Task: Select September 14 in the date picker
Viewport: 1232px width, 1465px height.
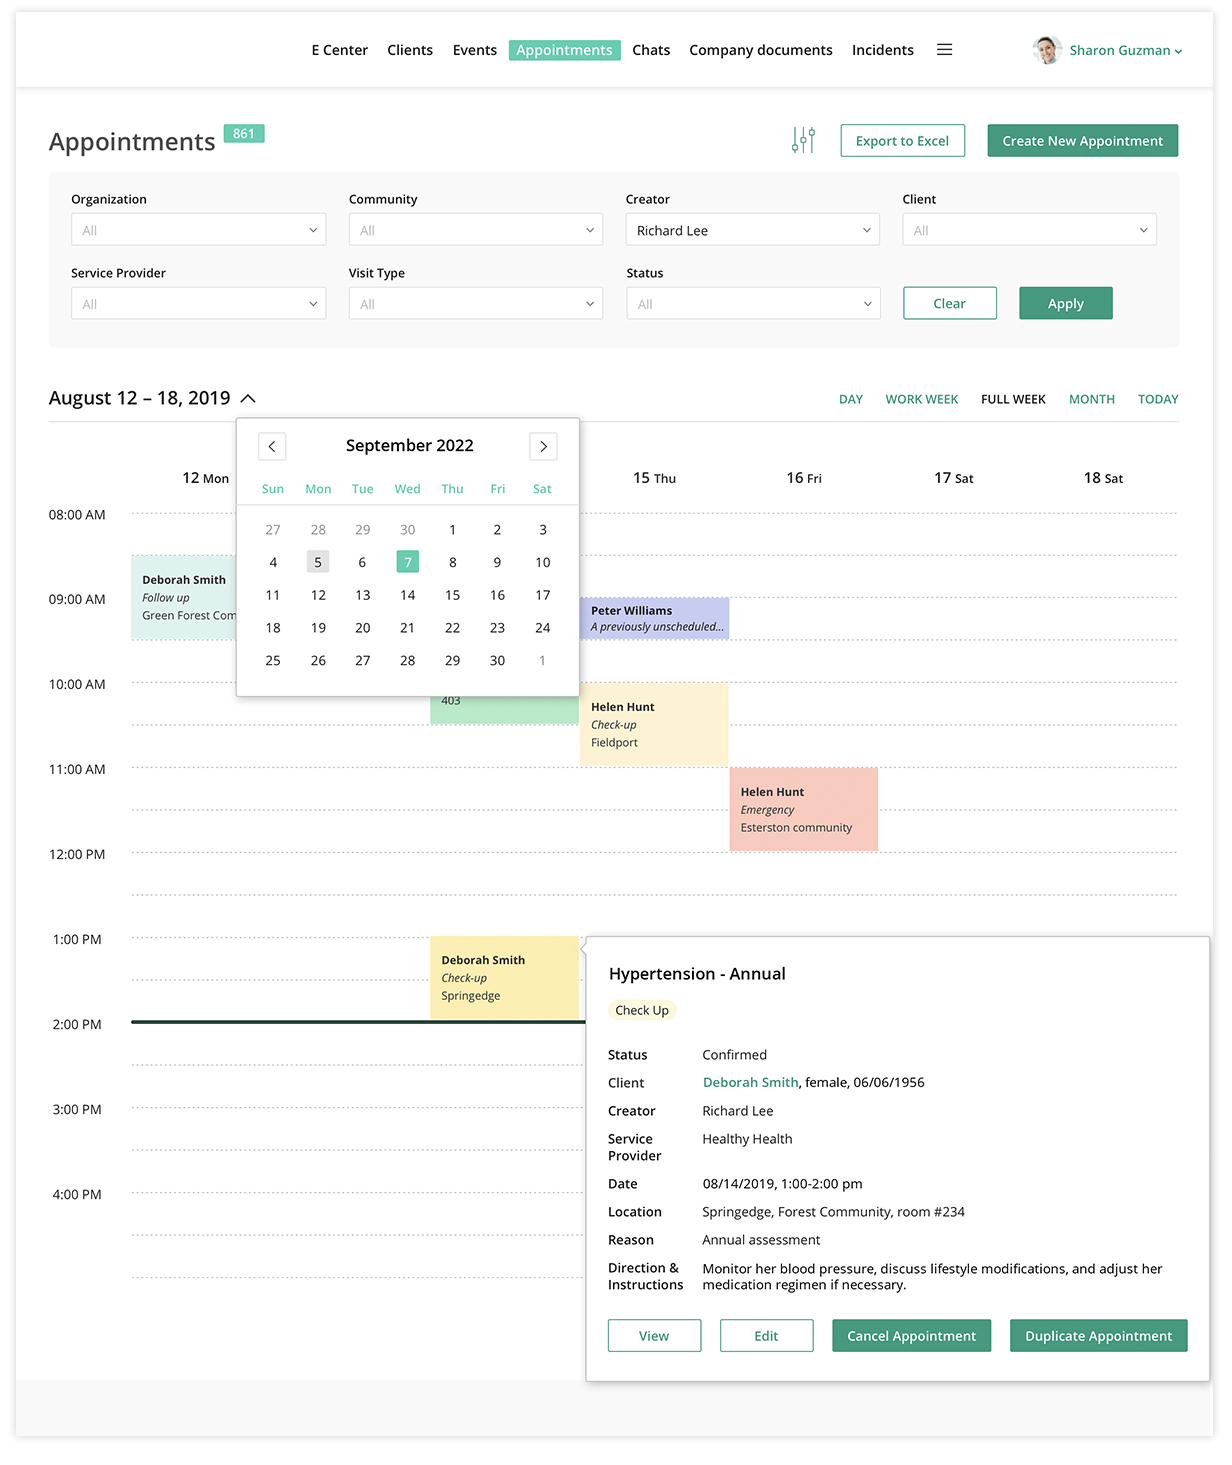Action: 407,595
